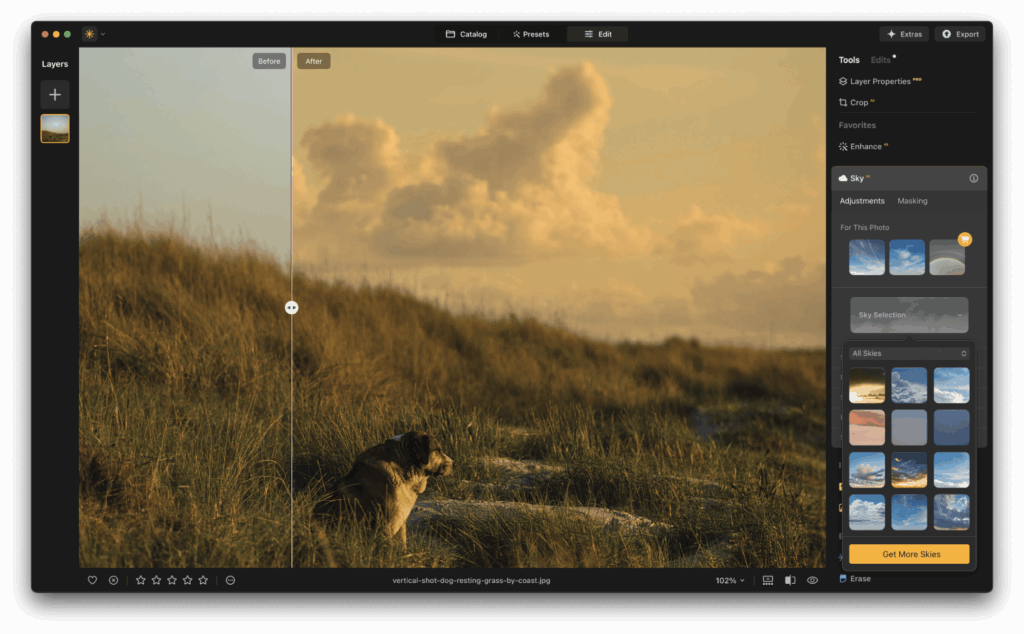Add a new layer with the plus button
This screenshot has width=1024, height=634.
pyautogui.click(x=55, y=95)
